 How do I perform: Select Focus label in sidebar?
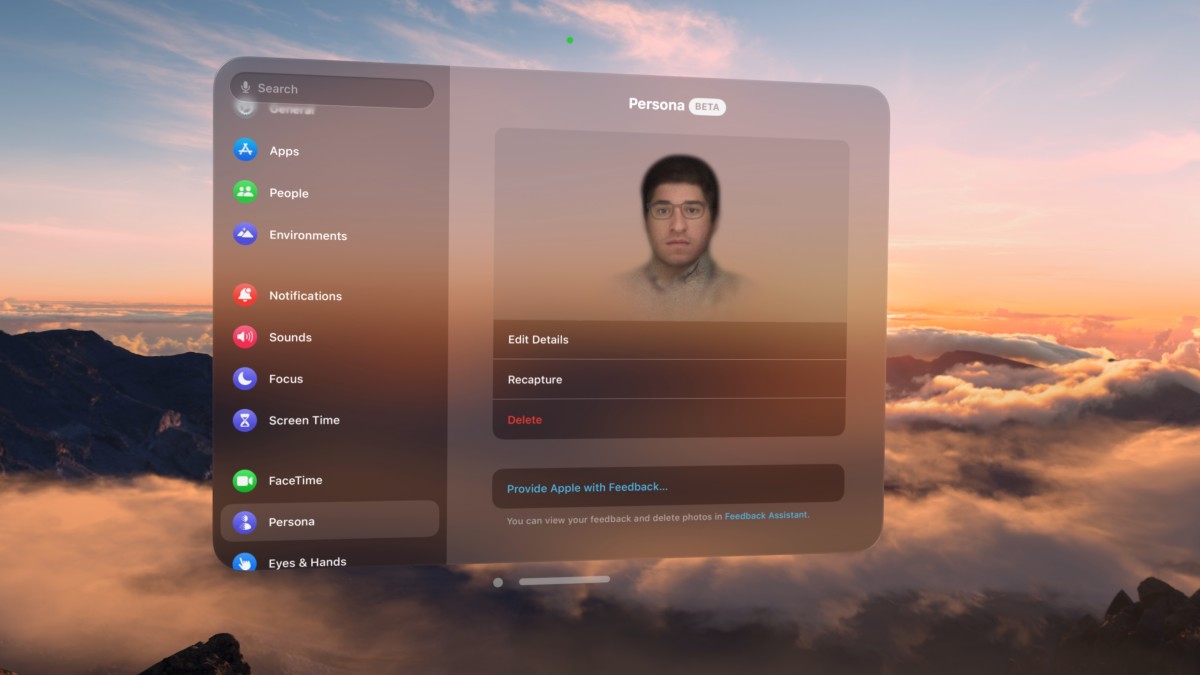[x=286, y=379]
